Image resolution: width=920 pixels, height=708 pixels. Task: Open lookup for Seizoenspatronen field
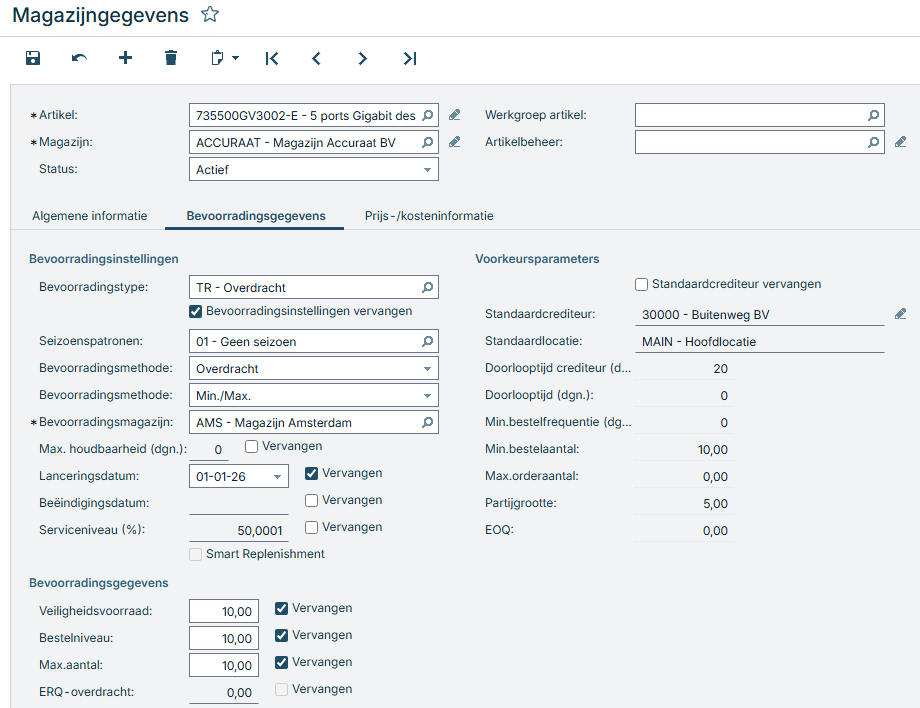tap(428, 341)
